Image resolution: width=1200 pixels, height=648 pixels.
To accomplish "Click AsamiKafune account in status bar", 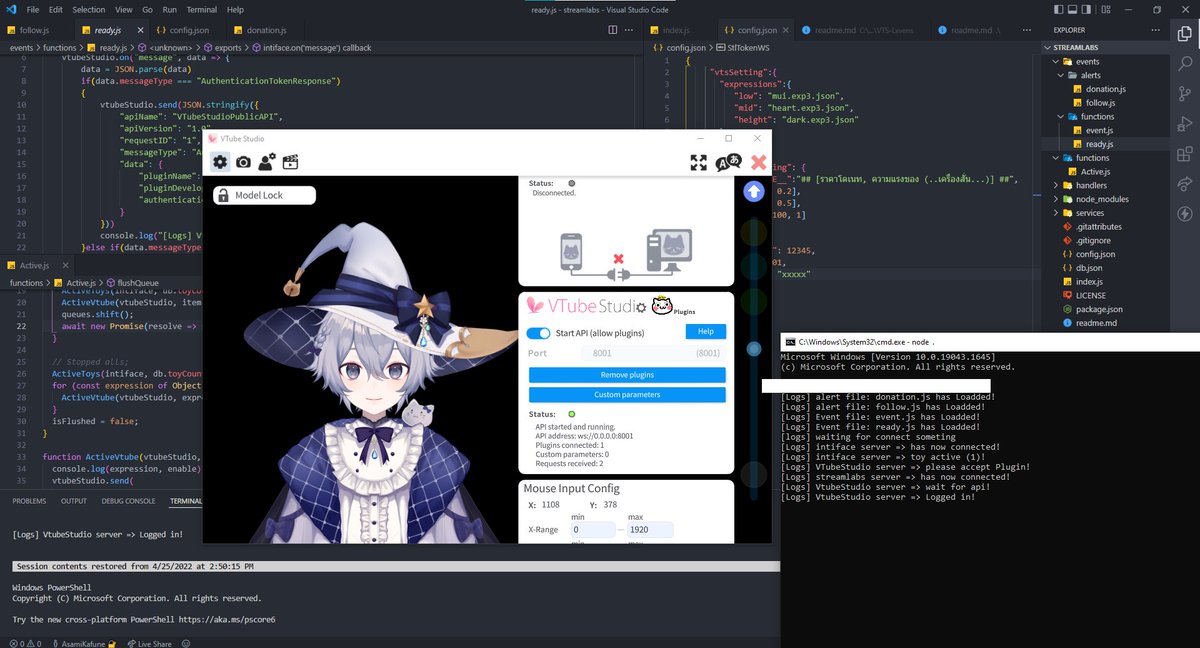I will tap(86, 644).
